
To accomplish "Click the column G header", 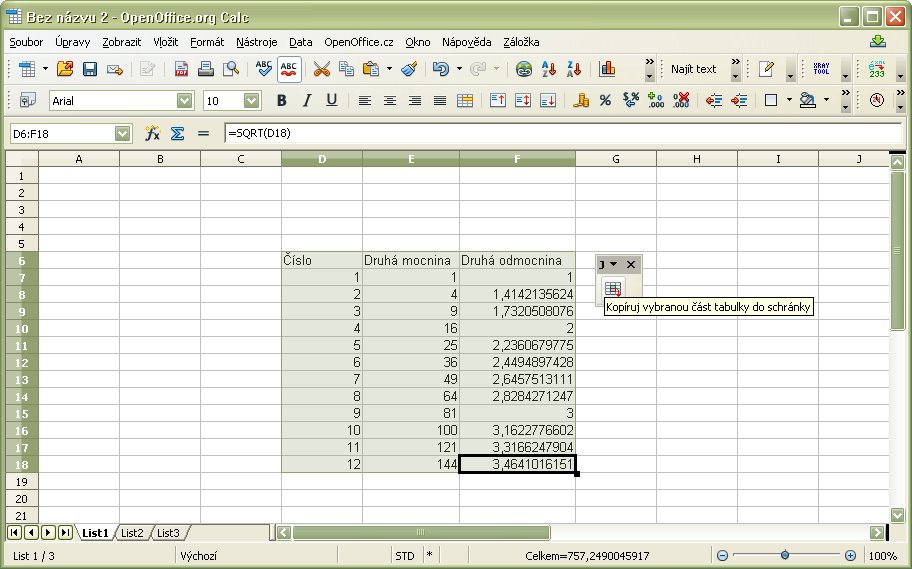I will coord(615,159).
